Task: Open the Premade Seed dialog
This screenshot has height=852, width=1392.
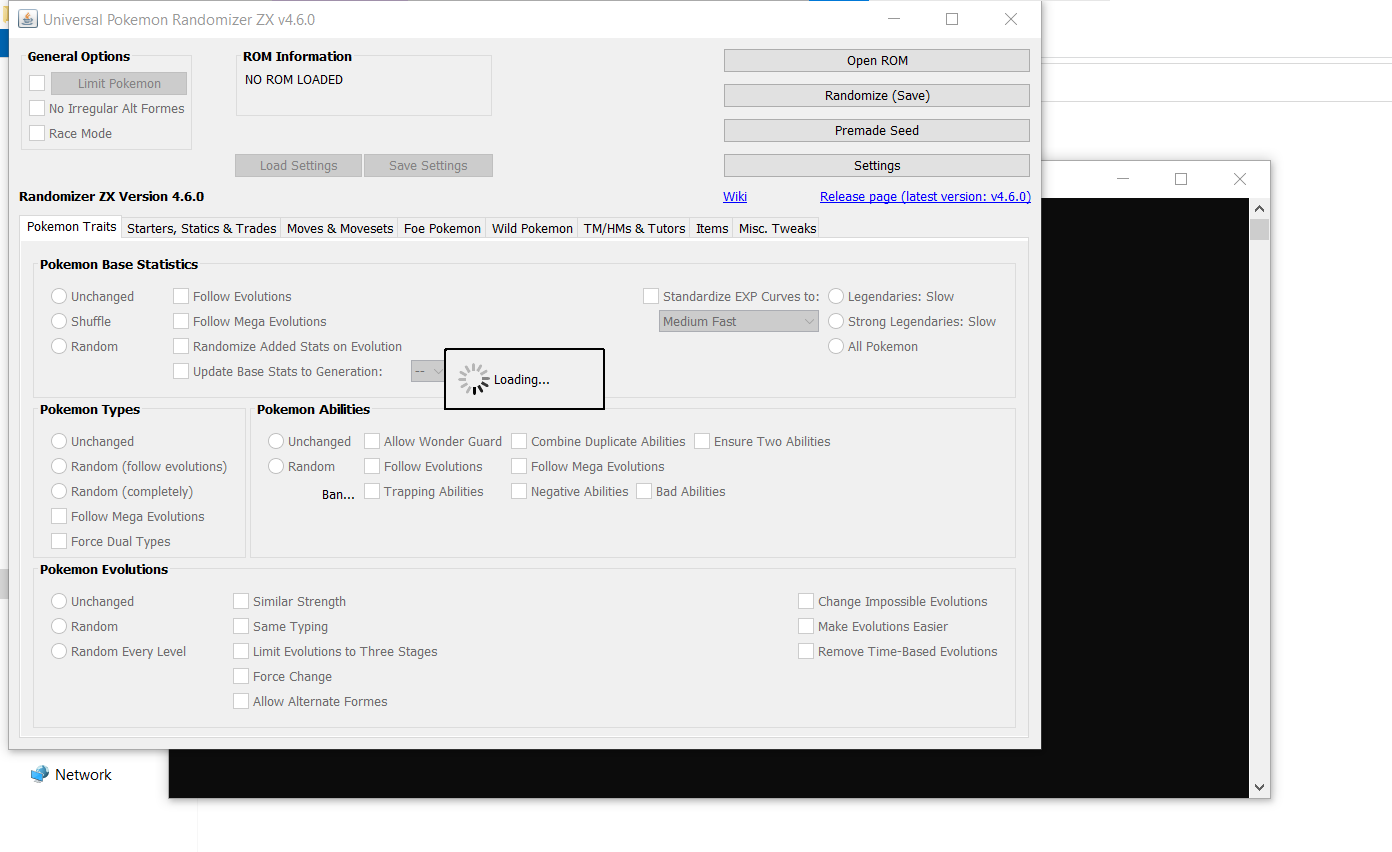Action: click(x=876, y=130)
